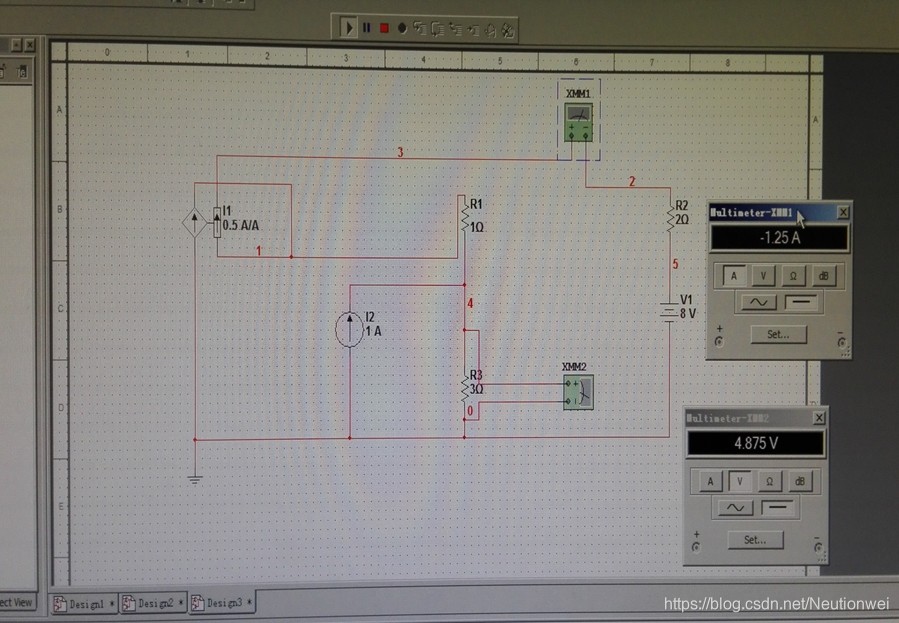The height and width of the screenshot is (623, 899).
Task: Open Set... in the Multimeter-XMM1 window
Action: 779,334
